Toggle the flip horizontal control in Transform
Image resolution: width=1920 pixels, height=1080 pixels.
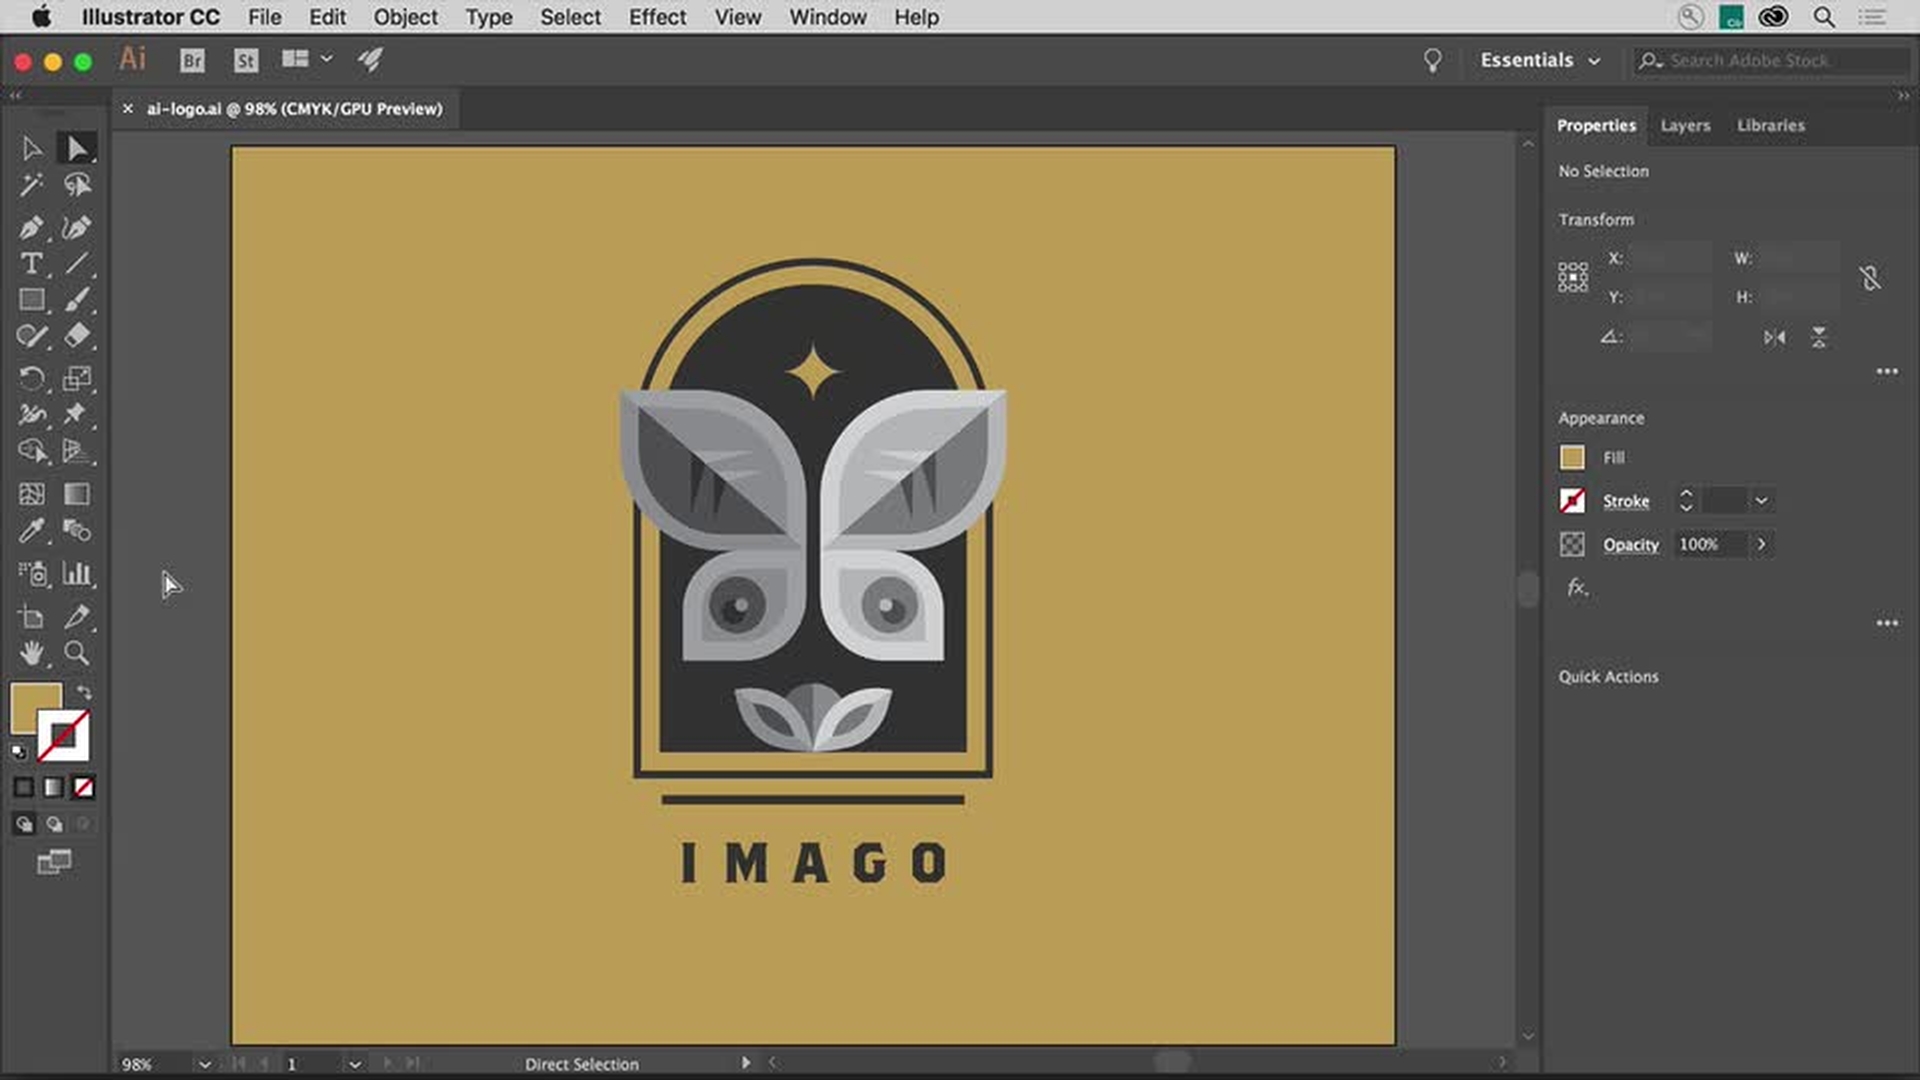pos(1776,337)
